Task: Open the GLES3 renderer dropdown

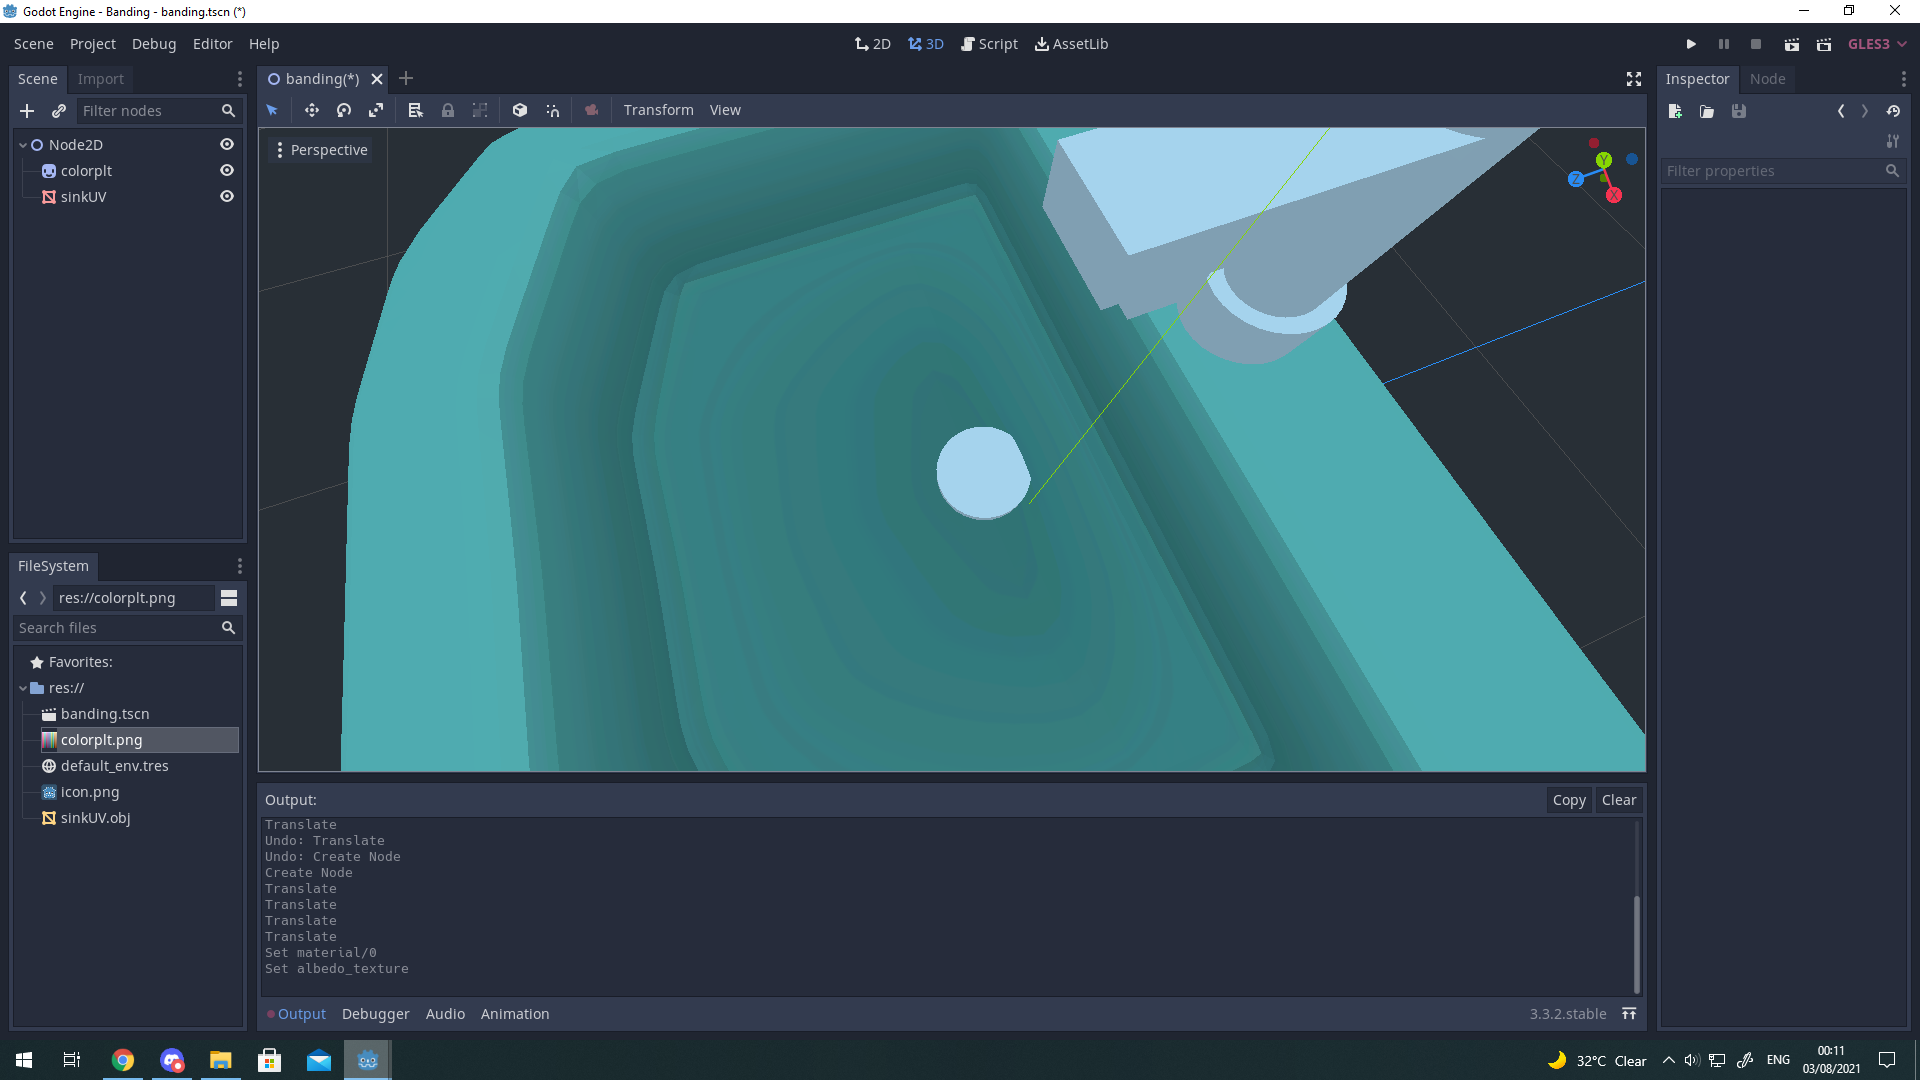Action: click(1877, 44)
